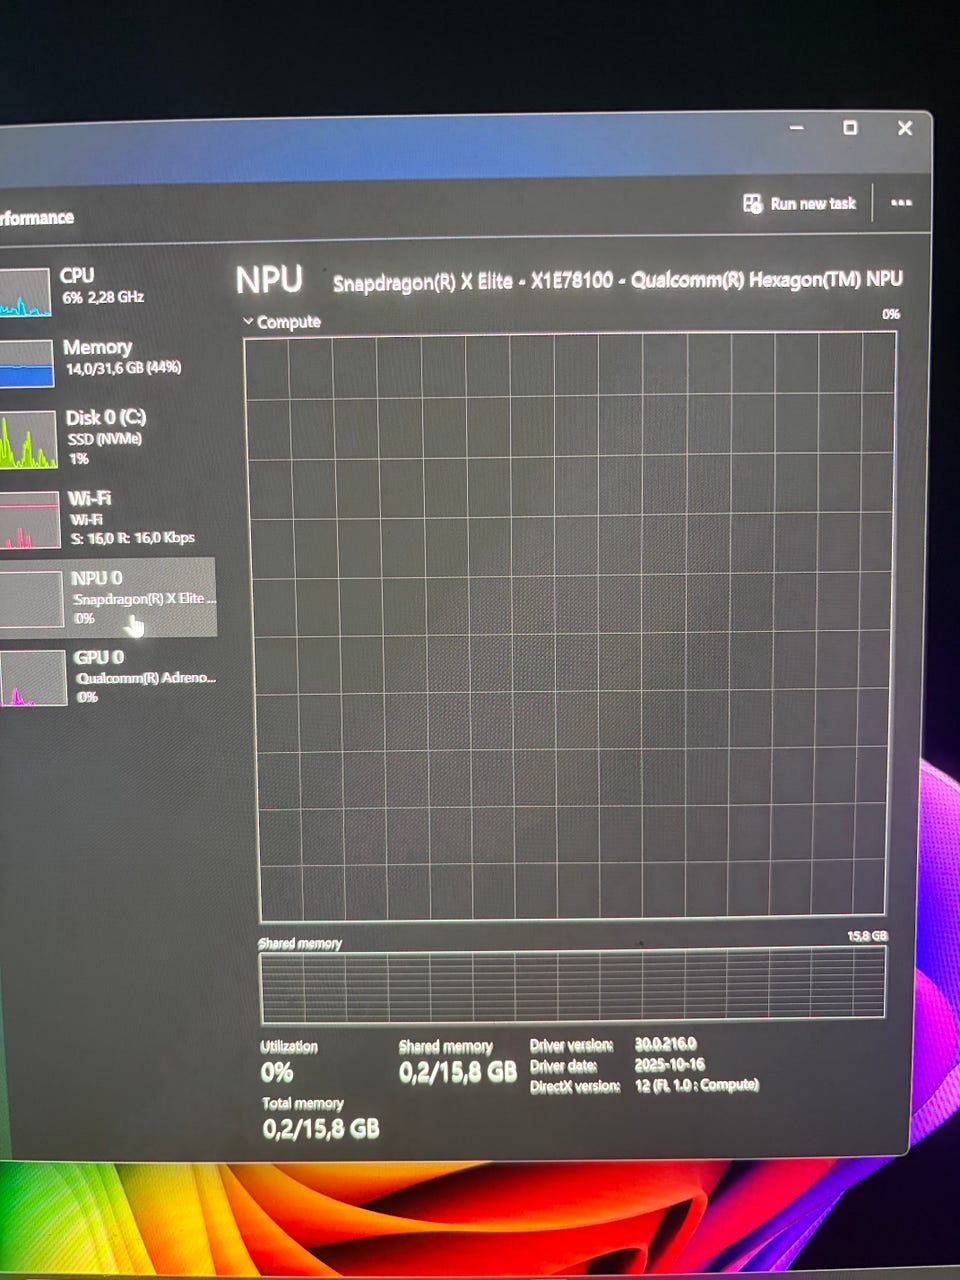This screenshot has width=960, height=1280.
Task: Select Disk 0 (C:) in sidebar
Action: [x=105, y=437]
